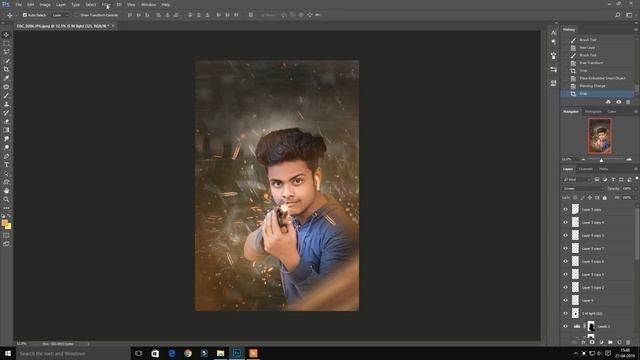Image resolution: width=640 pixels, height=360 pixels.
Task: Select the Pen tool
Action: point(6,156)
